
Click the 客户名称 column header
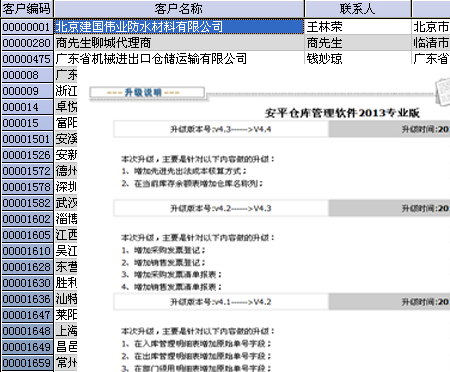click(179, 9)
